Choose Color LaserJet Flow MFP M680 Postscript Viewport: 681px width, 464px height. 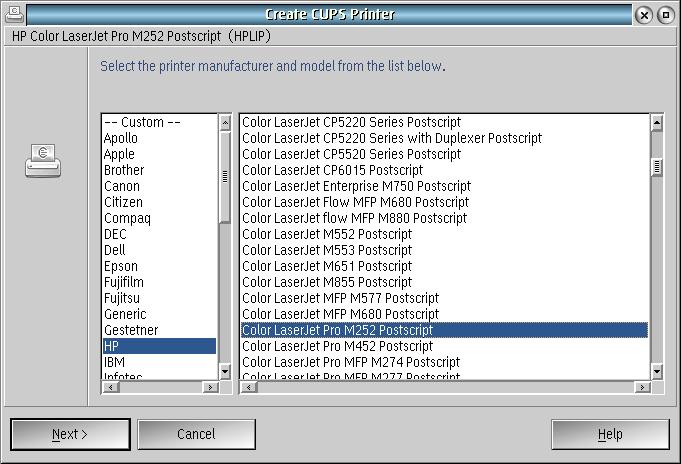[444, 202]
